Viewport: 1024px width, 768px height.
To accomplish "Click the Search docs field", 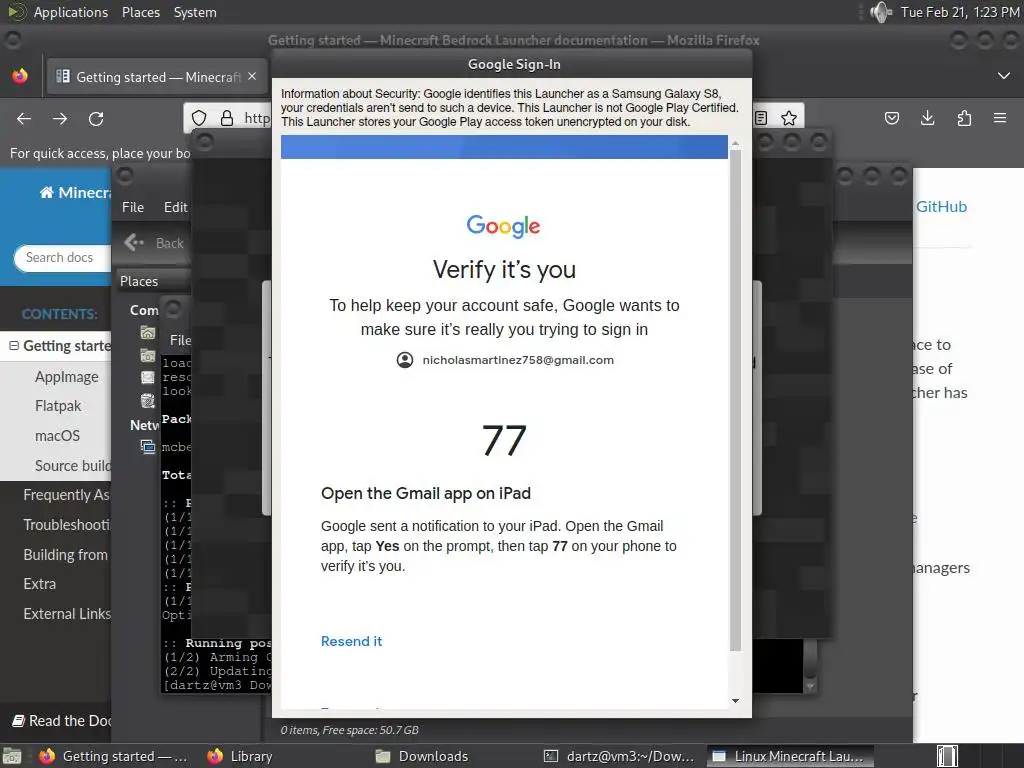I will (x=63, y=257).
